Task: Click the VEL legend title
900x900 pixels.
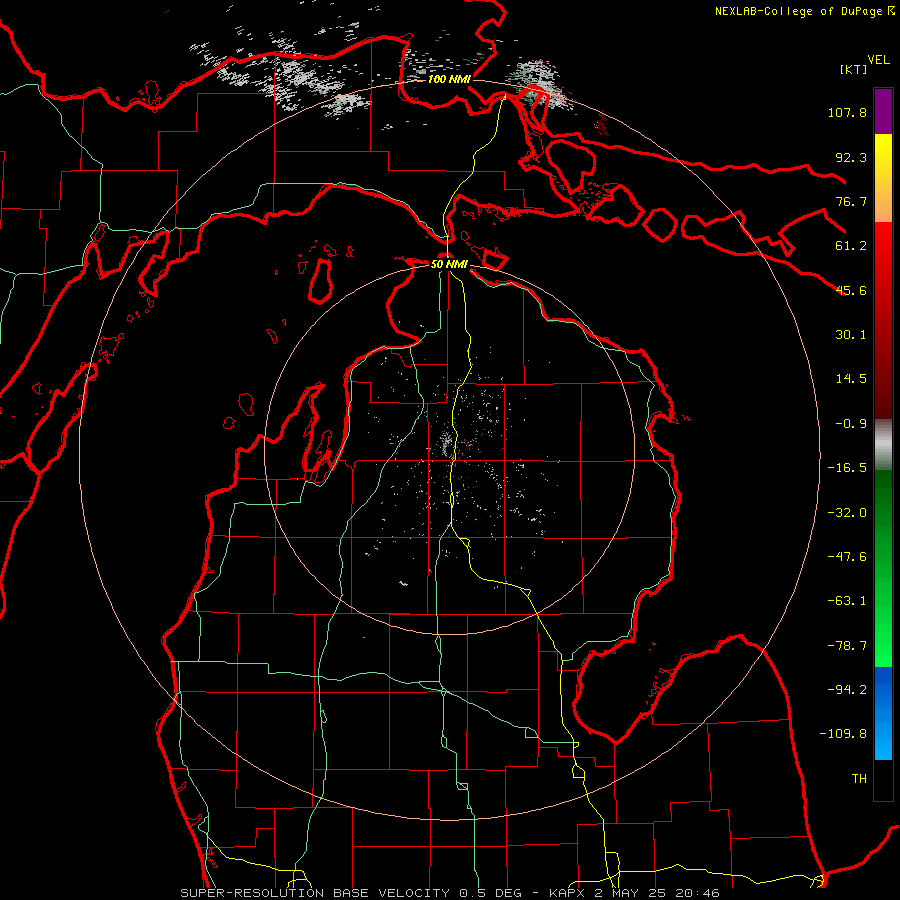Action: pos(878,60)
